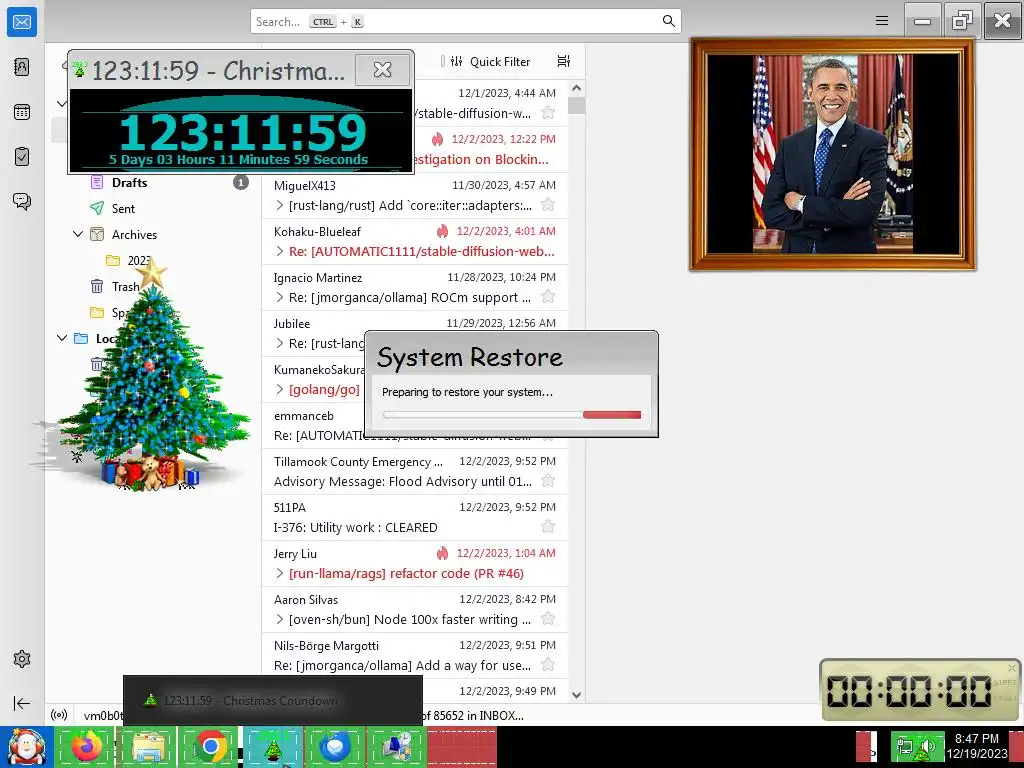Toggle the Quick Filter bar
Image resolution: width=1024 pixels, height=768 pixels.
[490, 61]
